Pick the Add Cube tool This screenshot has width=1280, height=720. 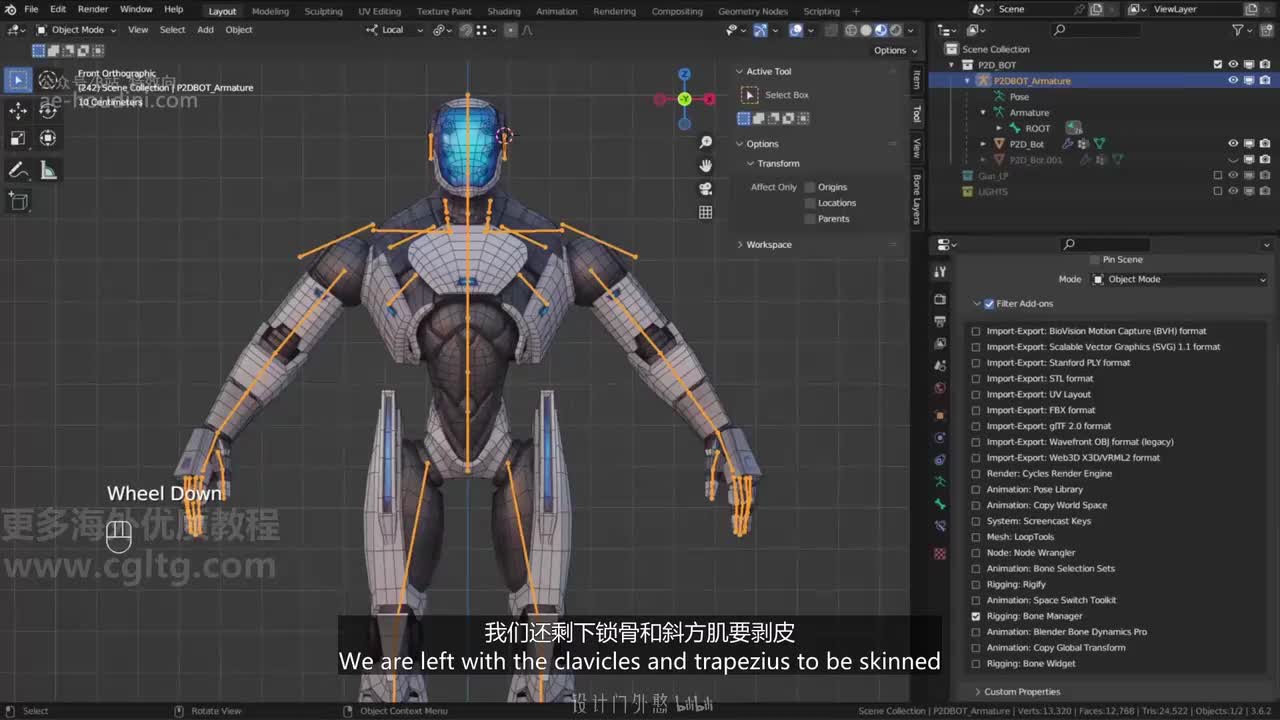click(18, 201)
